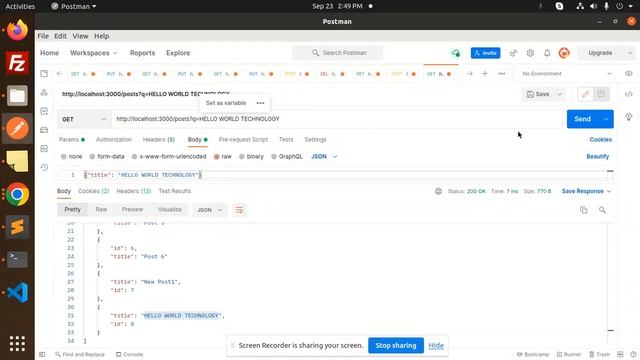Switch response view to Raw
This screenshot has width=640, height=360.
point(101,210)
